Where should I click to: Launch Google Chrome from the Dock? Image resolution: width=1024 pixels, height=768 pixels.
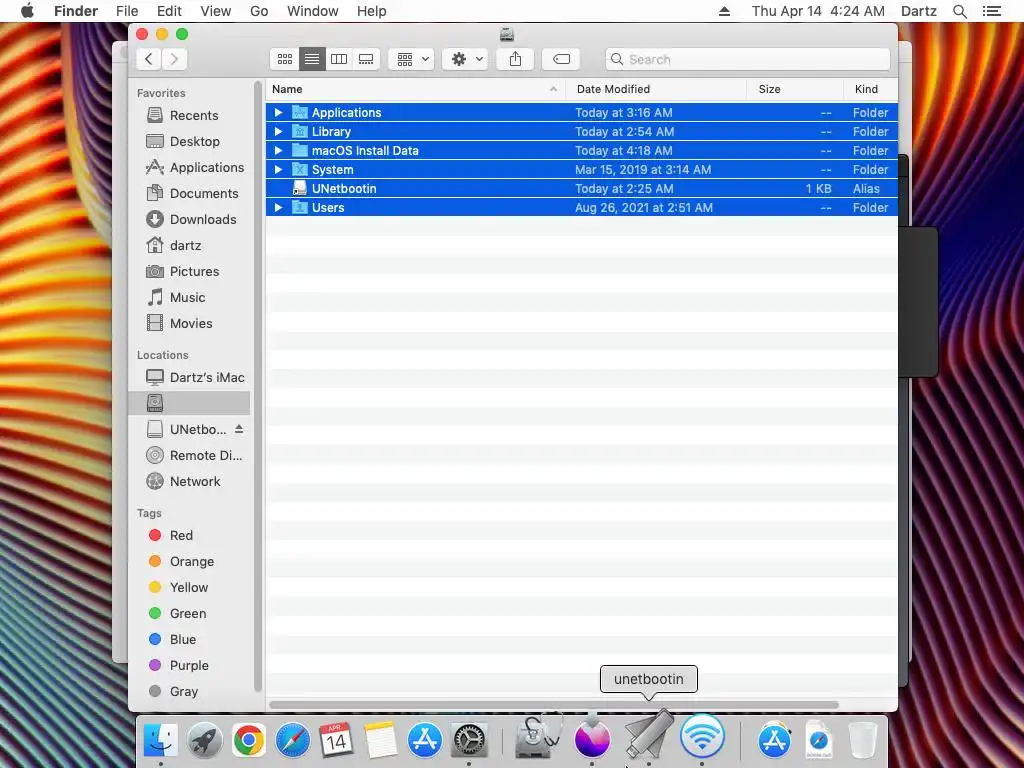click(249, 740)
